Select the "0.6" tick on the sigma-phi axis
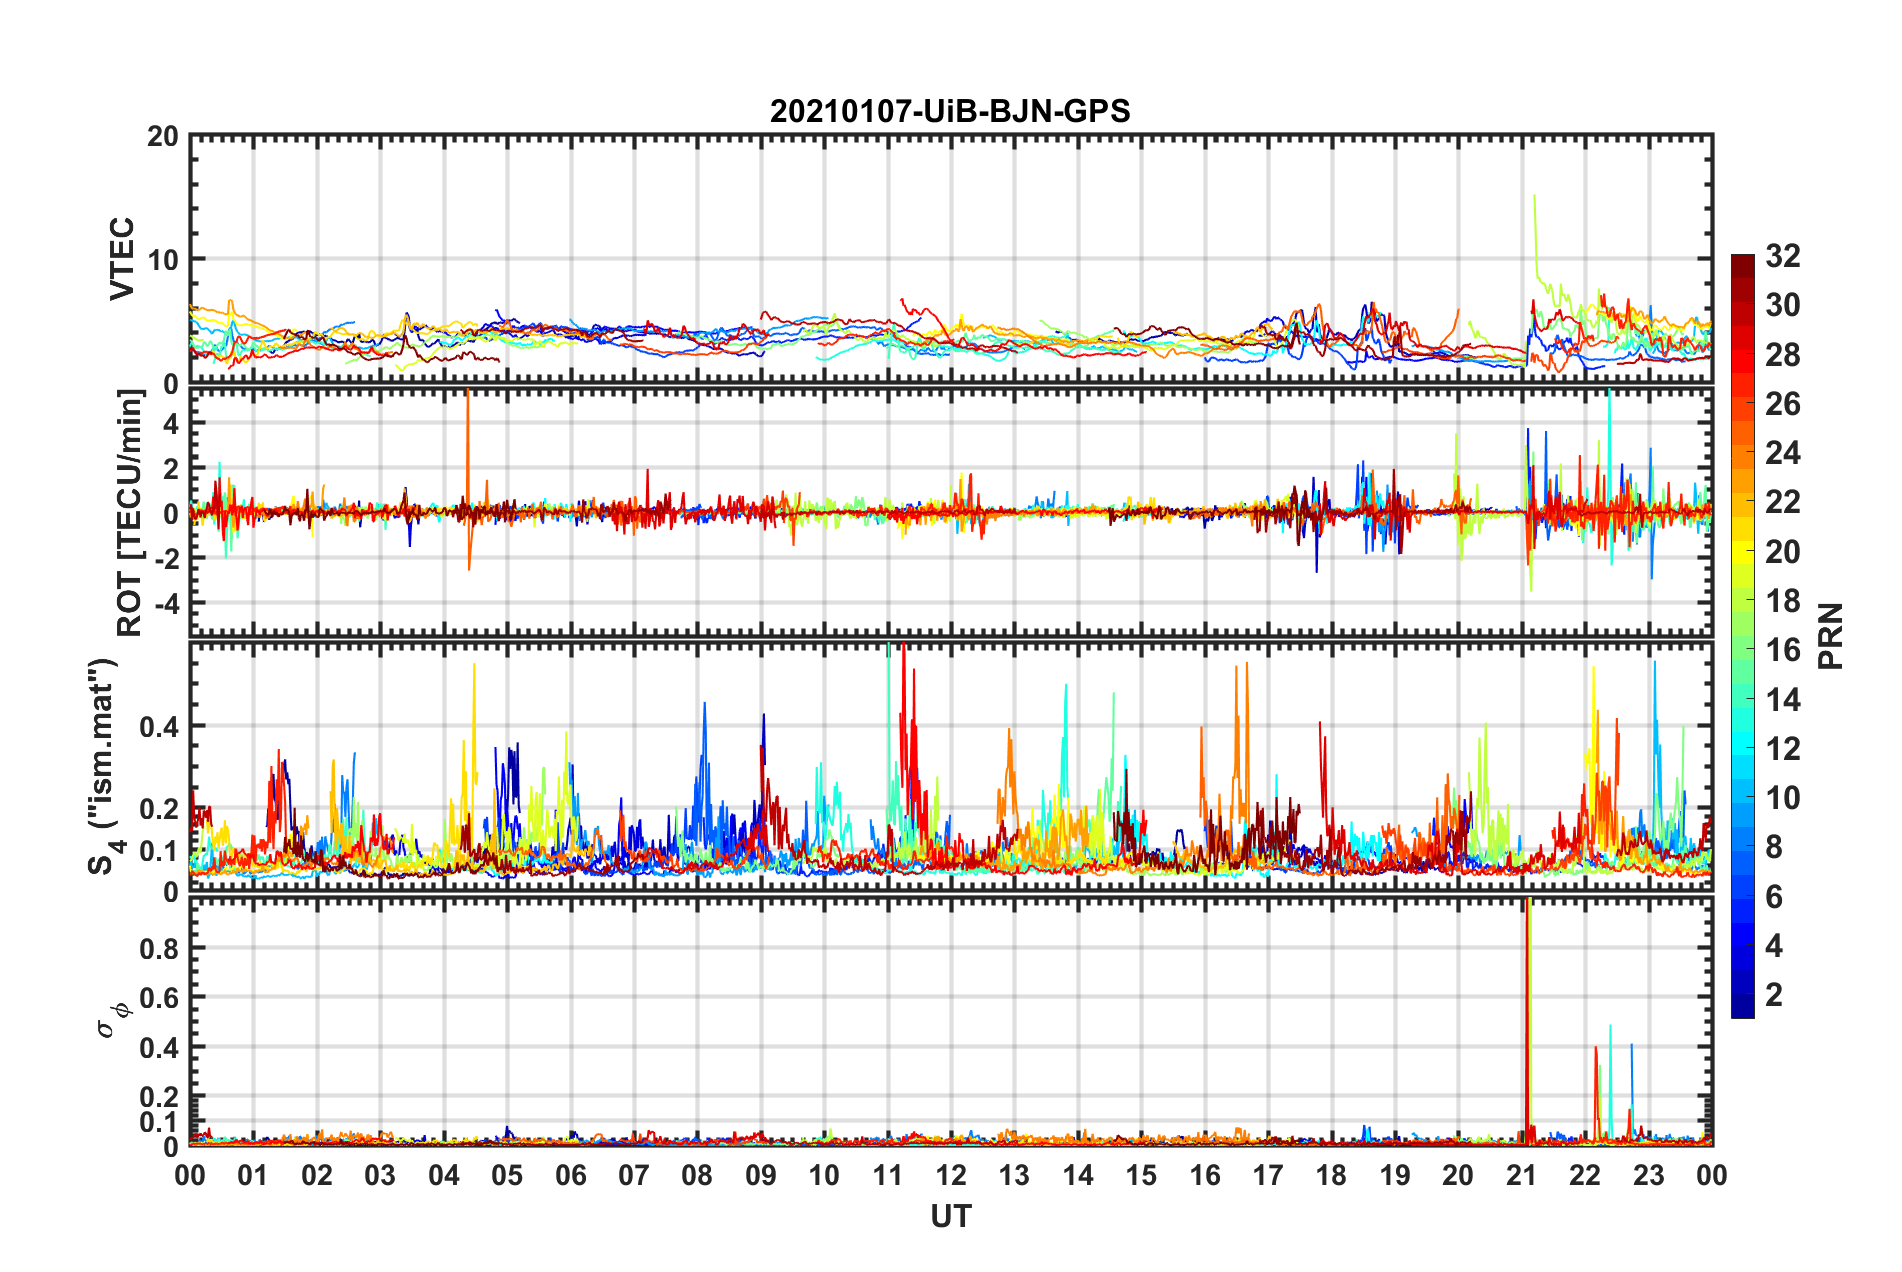The image size is (1902, 1272). click(x=160, y=998)
